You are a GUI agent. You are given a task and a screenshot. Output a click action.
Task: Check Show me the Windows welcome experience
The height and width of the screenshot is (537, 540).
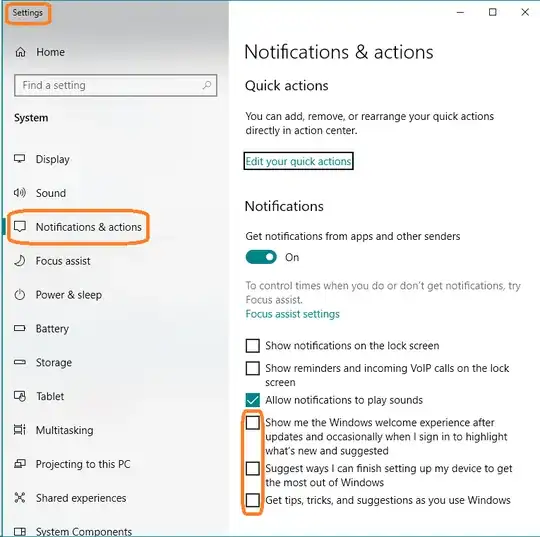252,423
